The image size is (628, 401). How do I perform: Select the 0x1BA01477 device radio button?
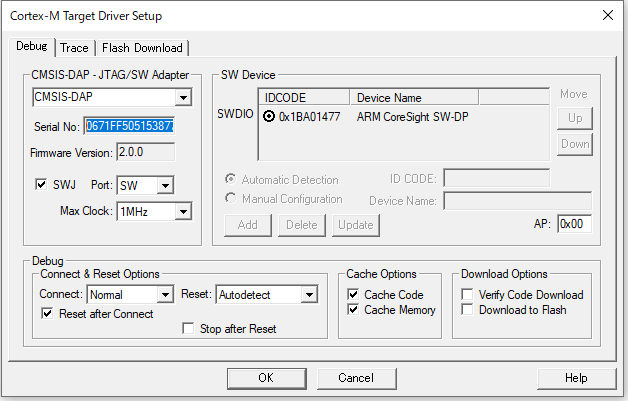coord(269,117)
